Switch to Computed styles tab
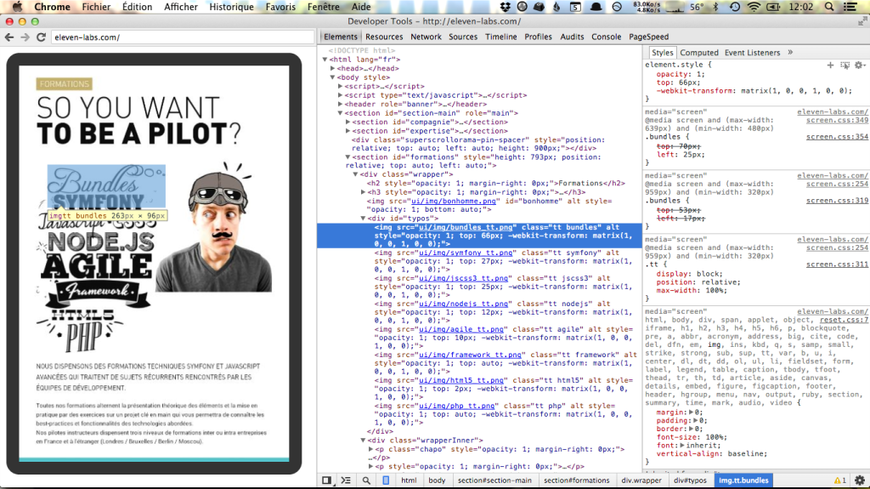 click(x=699, y=53)
